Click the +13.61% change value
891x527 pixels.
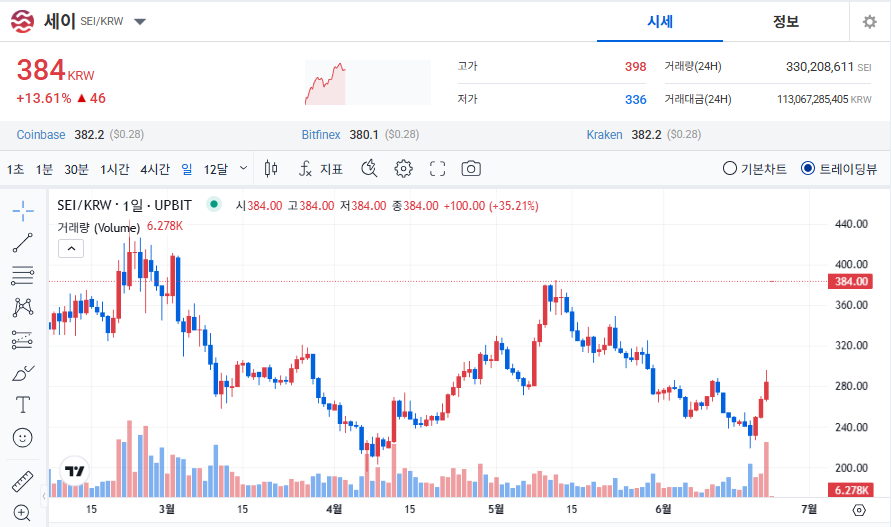pyautogui.click(x=44, y=98)
